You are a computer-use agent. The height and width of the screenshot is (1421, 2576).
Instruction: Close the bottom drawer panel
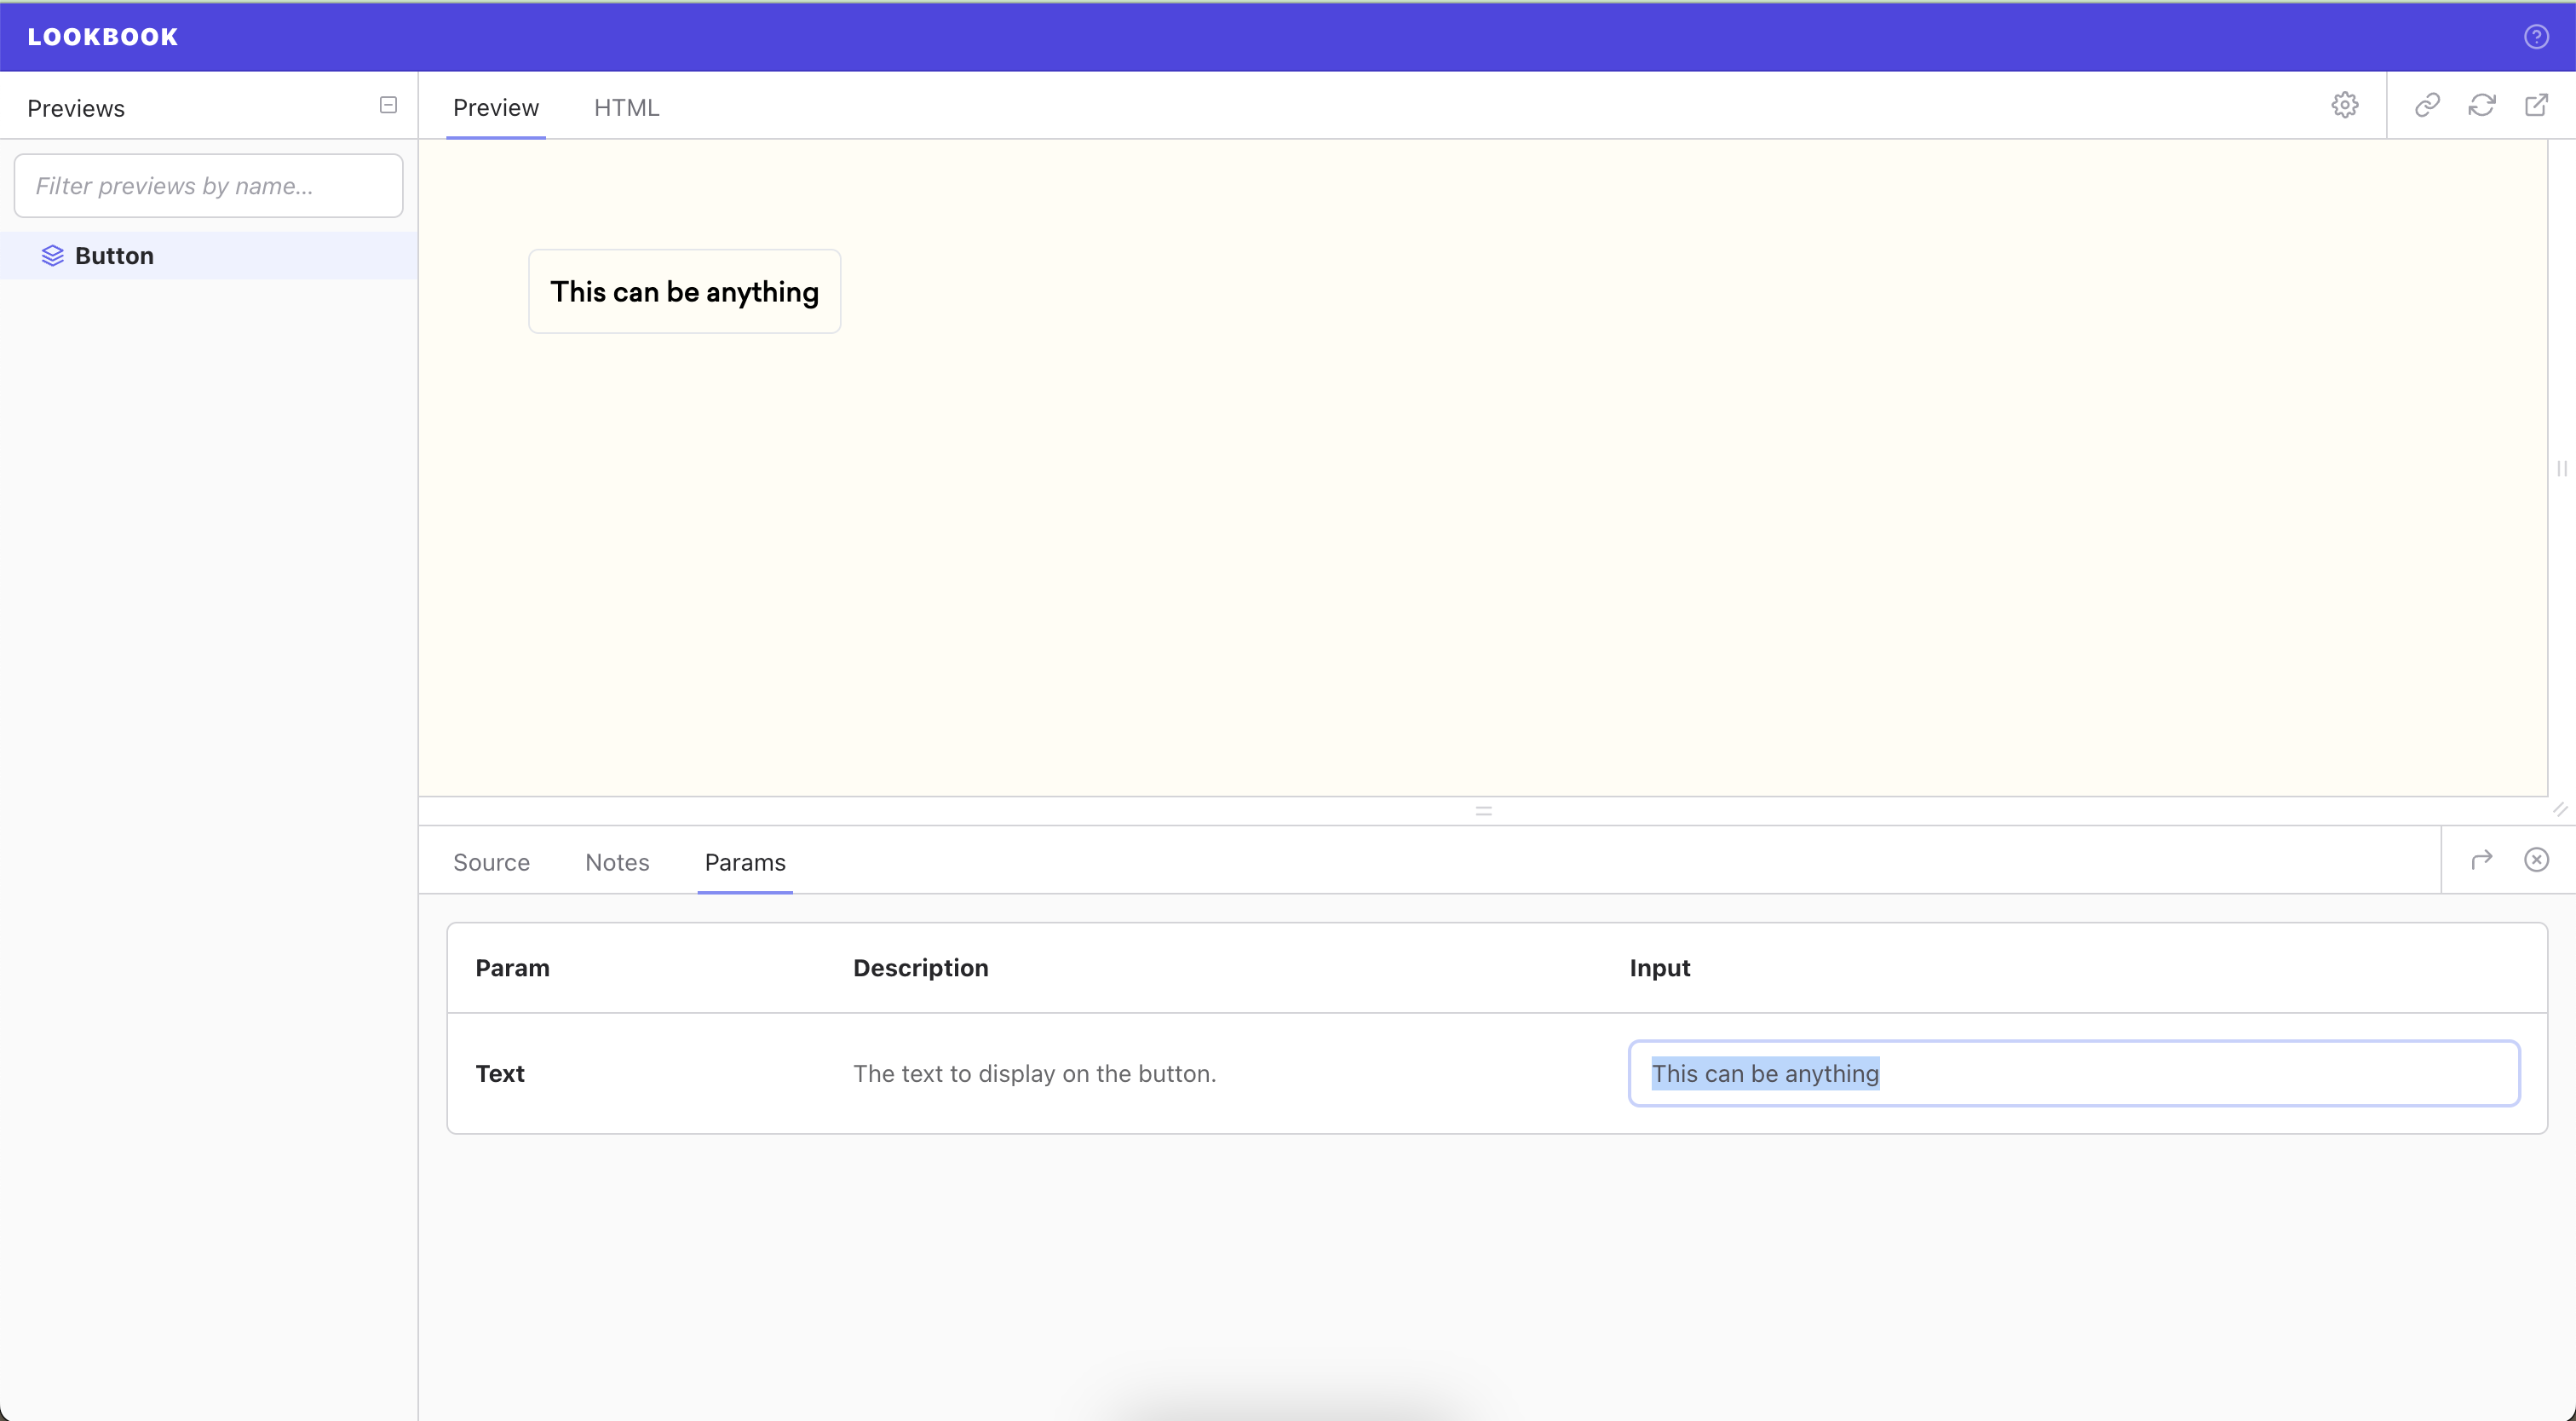pos(2536,860)
